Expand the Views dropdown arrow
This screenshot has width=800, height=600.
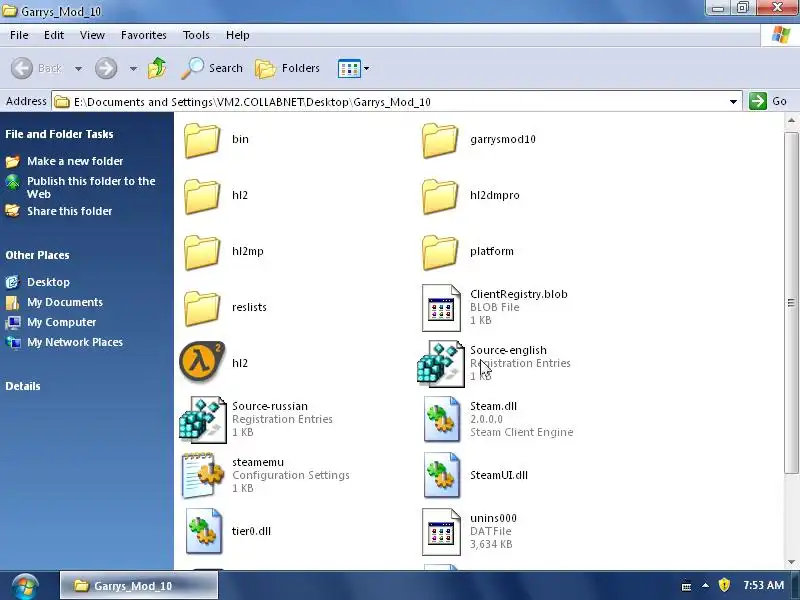[x=366, y=68]
